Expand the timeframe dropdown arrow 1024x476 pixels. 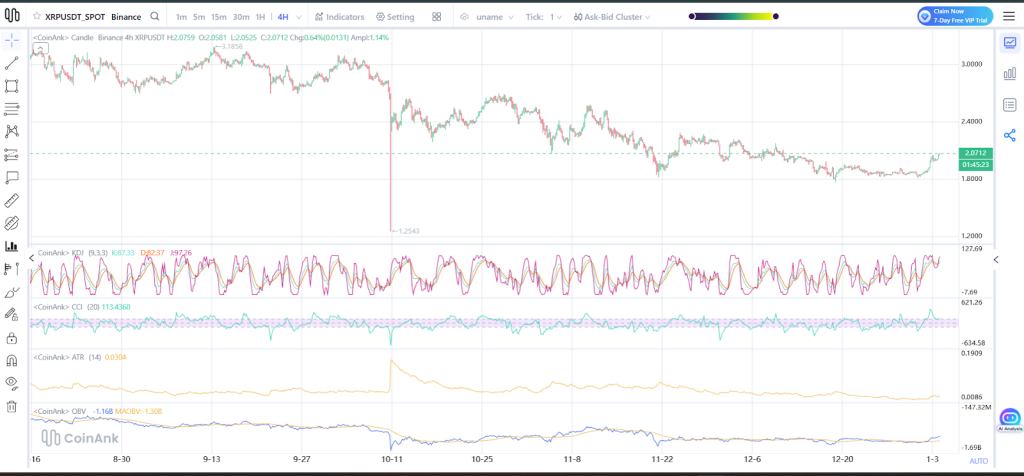pos(299,17)
